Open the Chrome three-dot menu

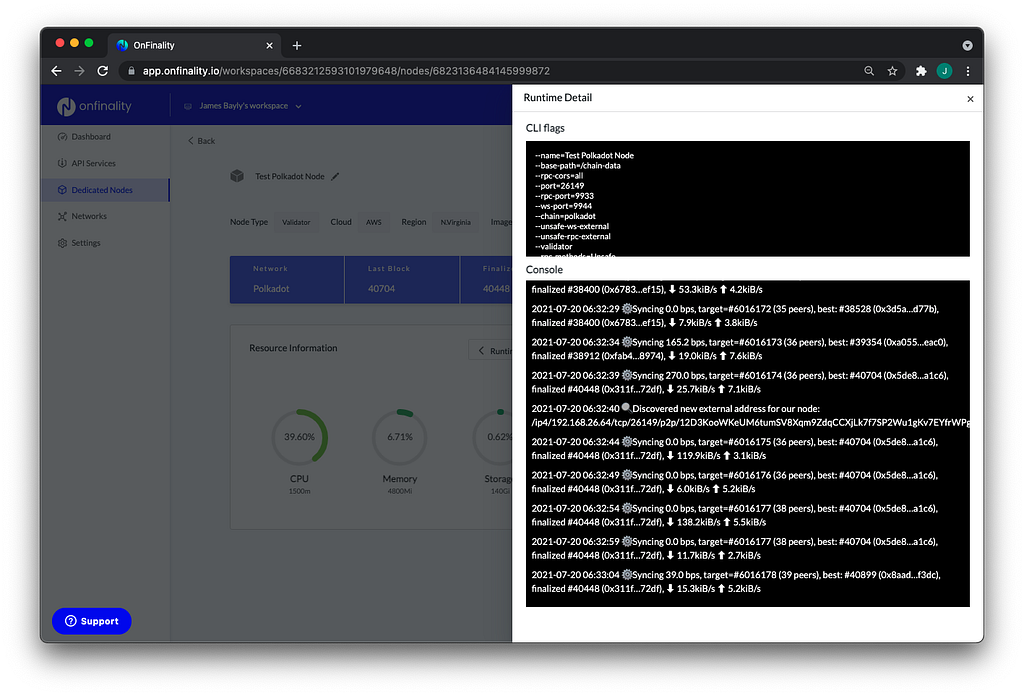(x=968, y=71)
